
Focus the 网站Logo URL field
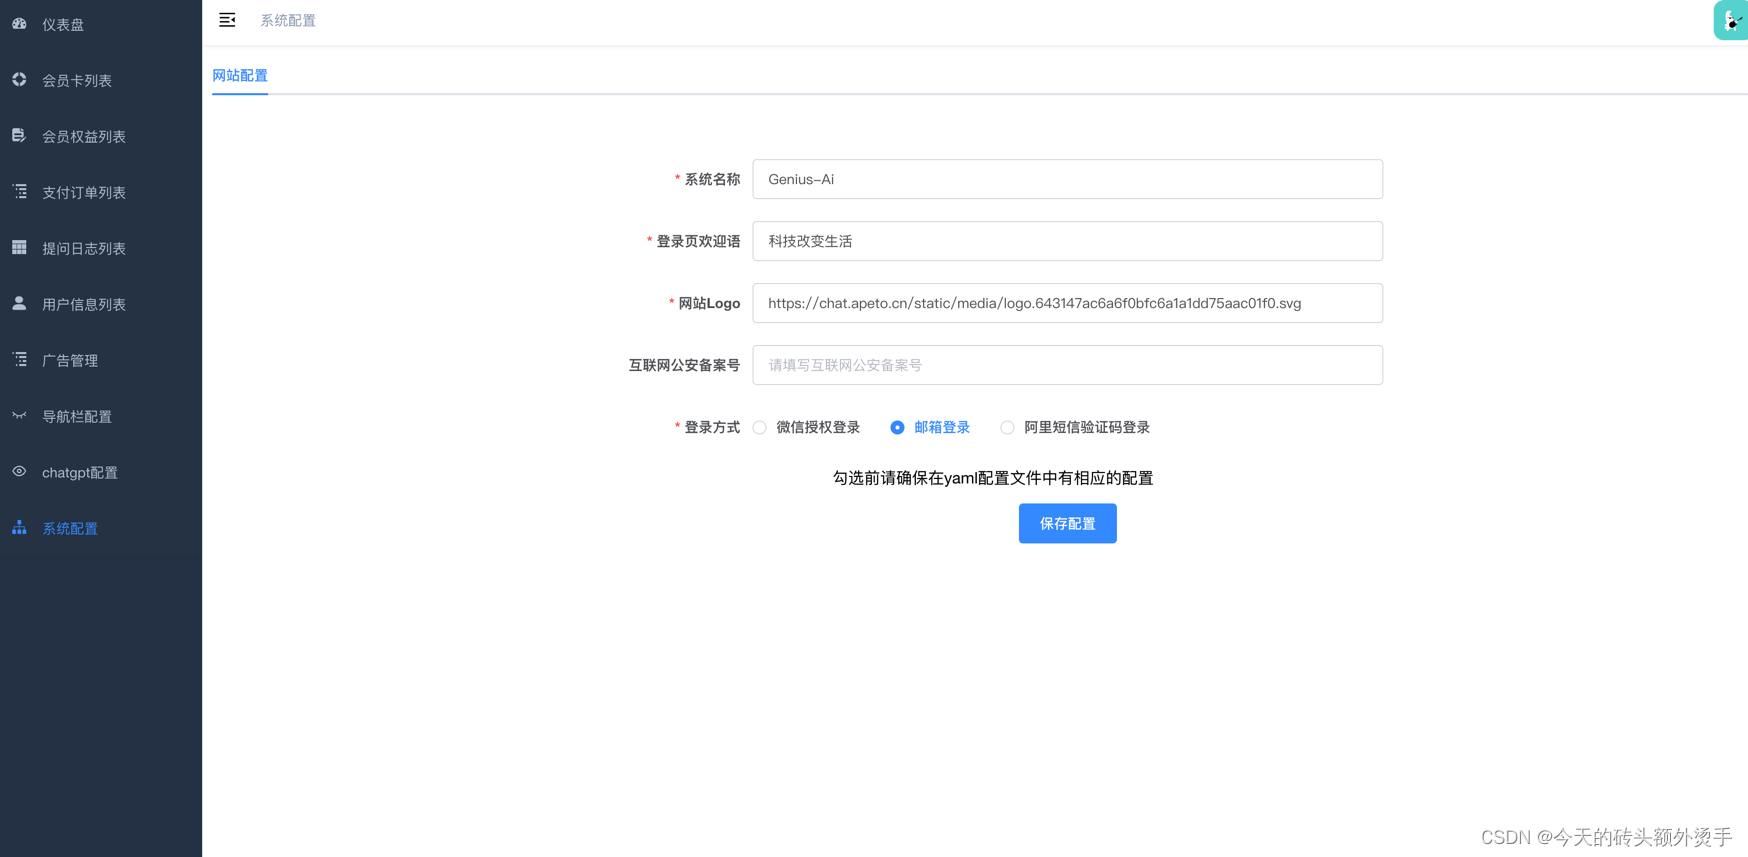pos(1067,303)
